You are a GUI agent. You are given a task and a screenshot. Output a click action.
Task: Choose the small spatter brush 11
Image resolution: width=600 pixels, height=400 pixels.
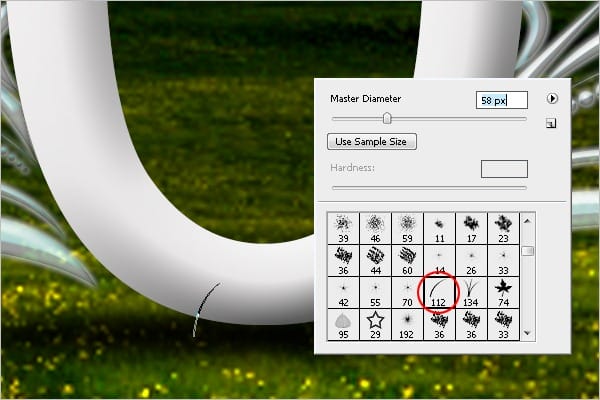tap(439, 229)
